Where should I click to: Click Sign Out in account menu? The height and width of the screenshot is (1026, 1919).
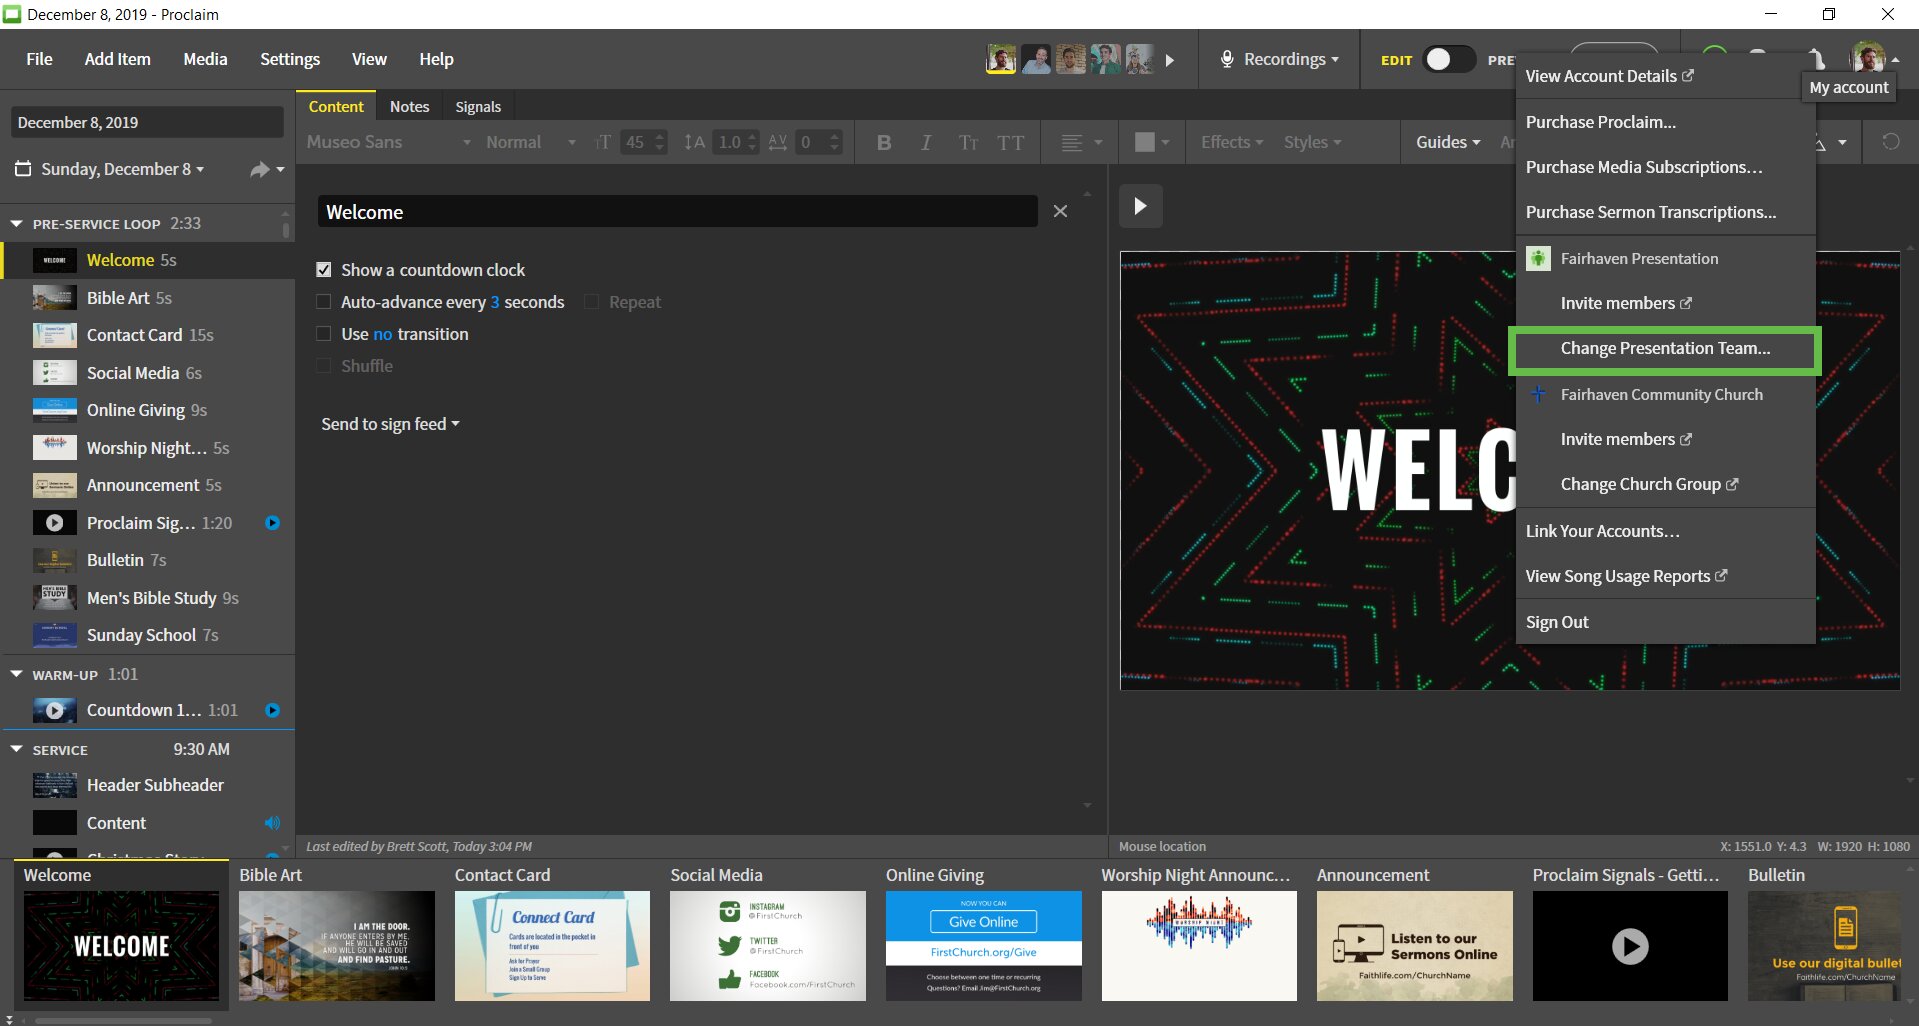point(1557,622)
